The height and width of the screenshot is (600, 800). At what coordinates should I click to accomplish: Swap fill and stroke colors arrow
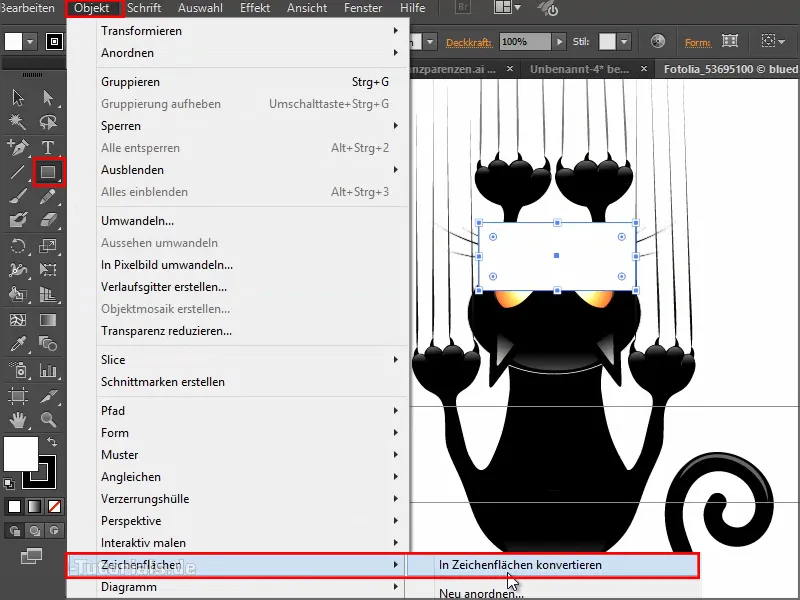point(52,442)
